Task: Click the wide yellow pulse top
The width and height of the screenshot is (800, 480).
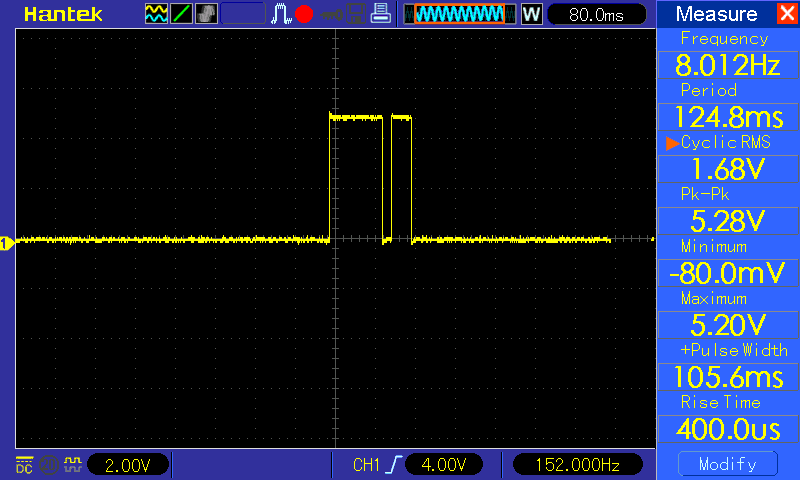Action: click(x=356, y=117)
